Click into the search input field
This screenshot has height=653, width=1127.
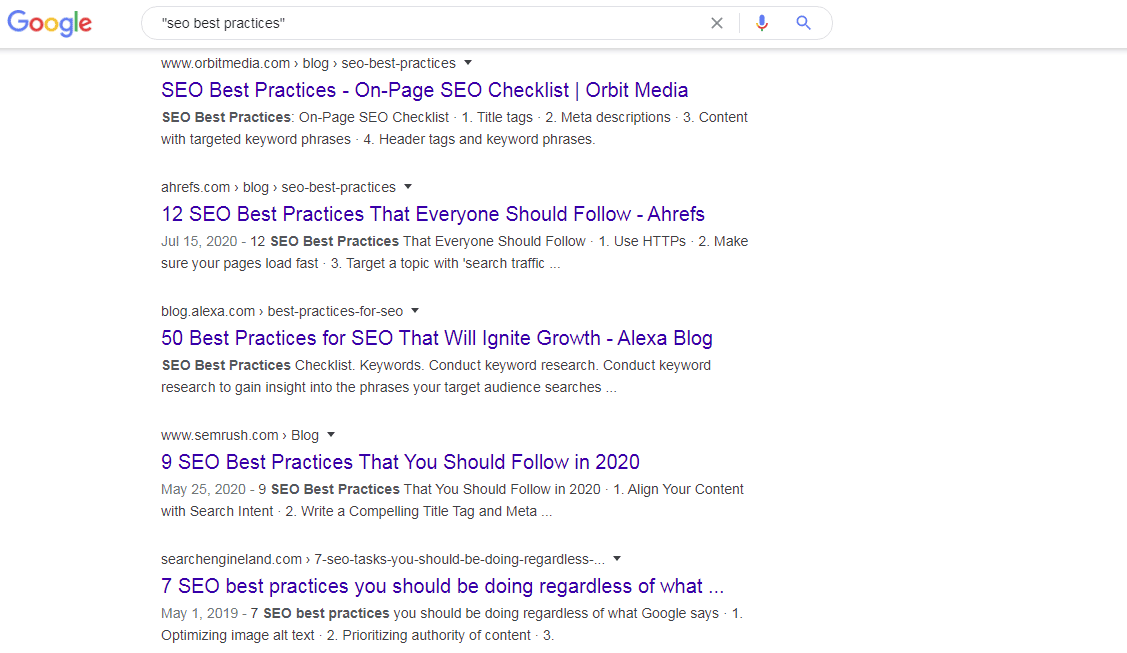pos(420,23)
